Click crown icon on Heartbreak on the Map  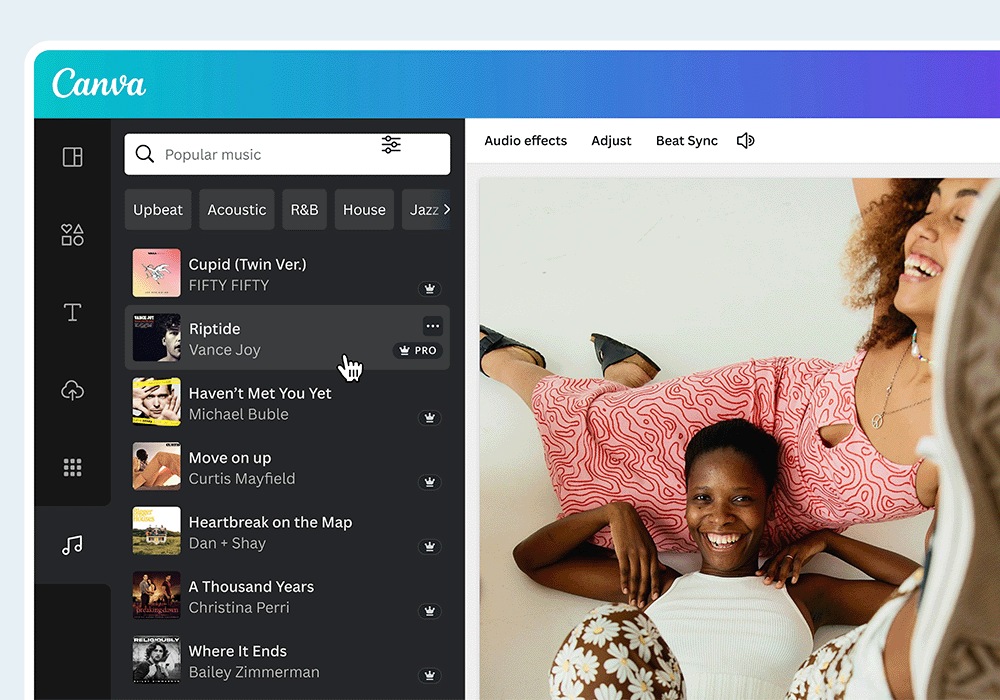430,546
